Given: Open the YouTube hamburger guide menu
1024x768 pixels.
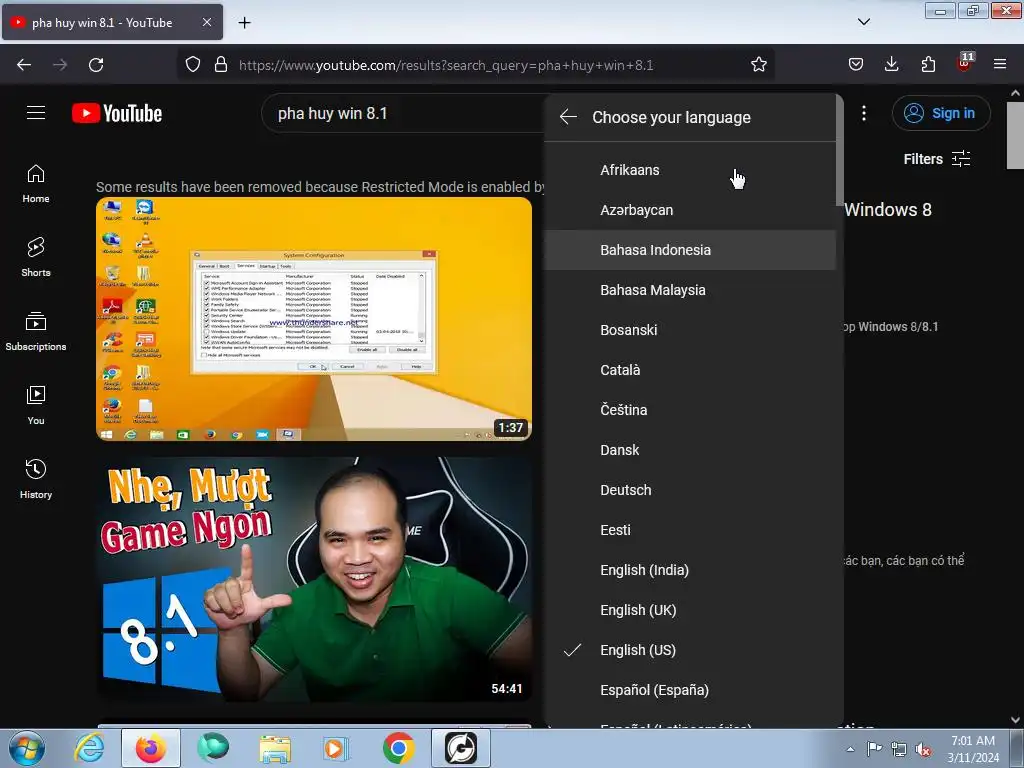Looking at the screenshot, I should pos(36,113).
